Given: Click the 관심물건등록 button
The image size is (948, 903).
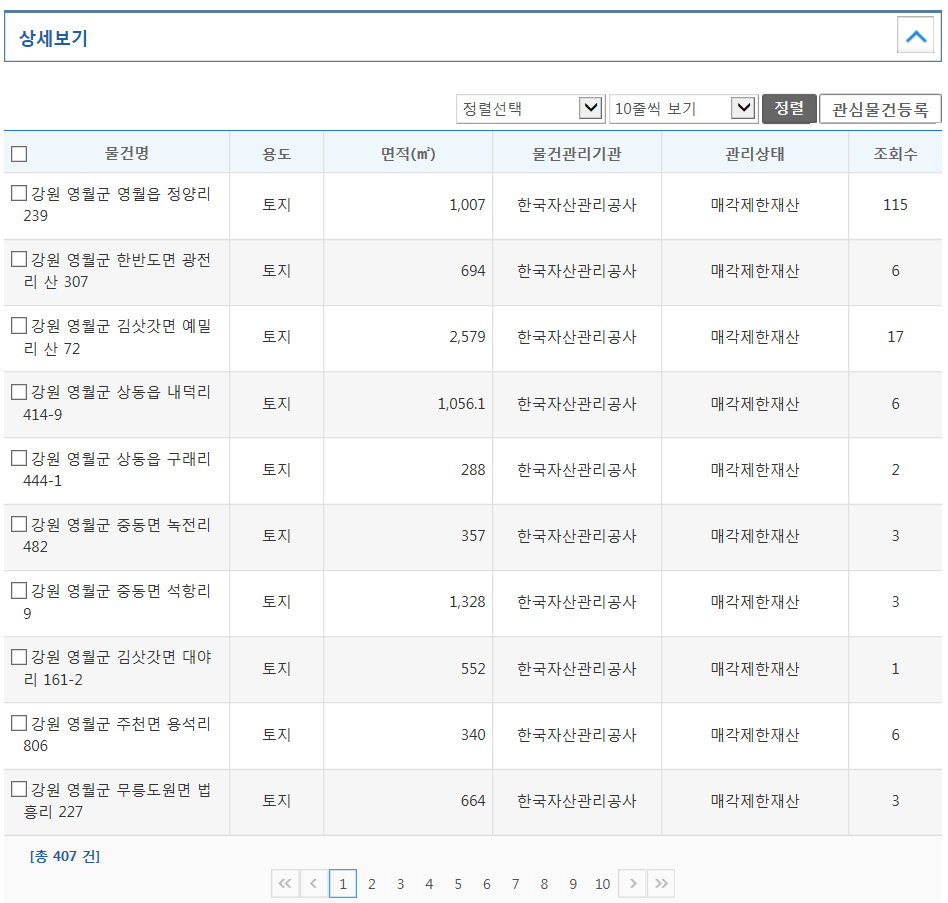Looking at the screenshot, I should 880,109.
